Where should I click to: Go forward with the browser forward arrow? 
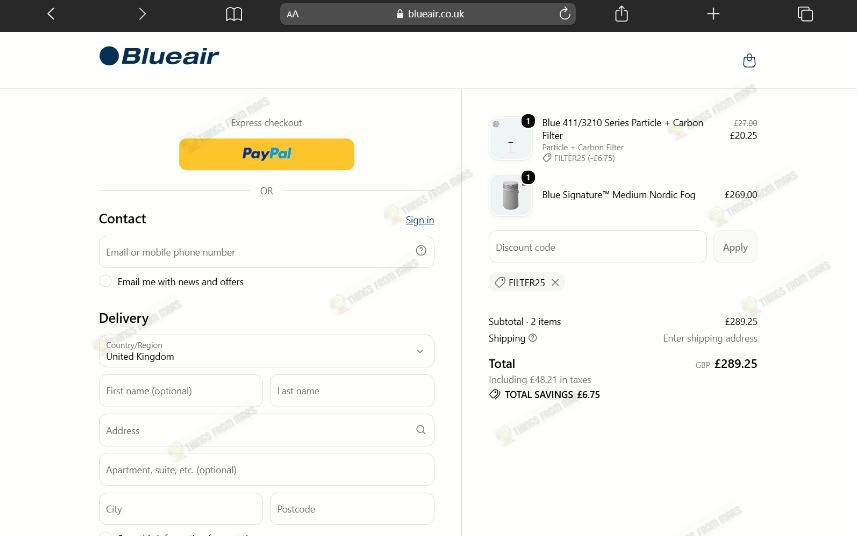142,14
